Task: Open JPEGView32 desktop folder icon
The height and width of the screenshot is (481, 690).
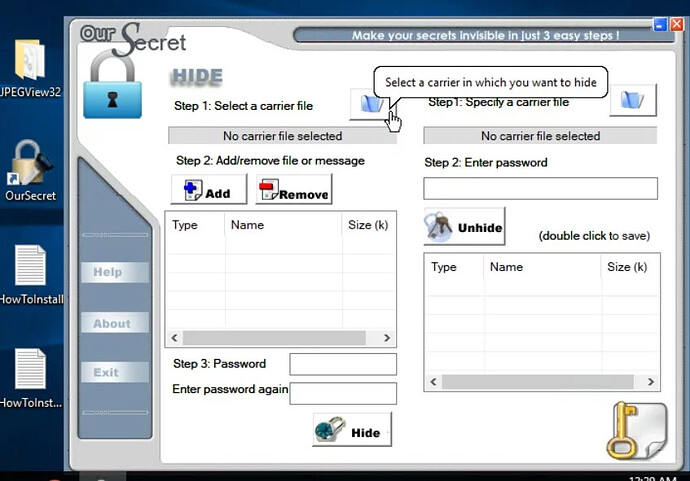Action: (30, 65)
